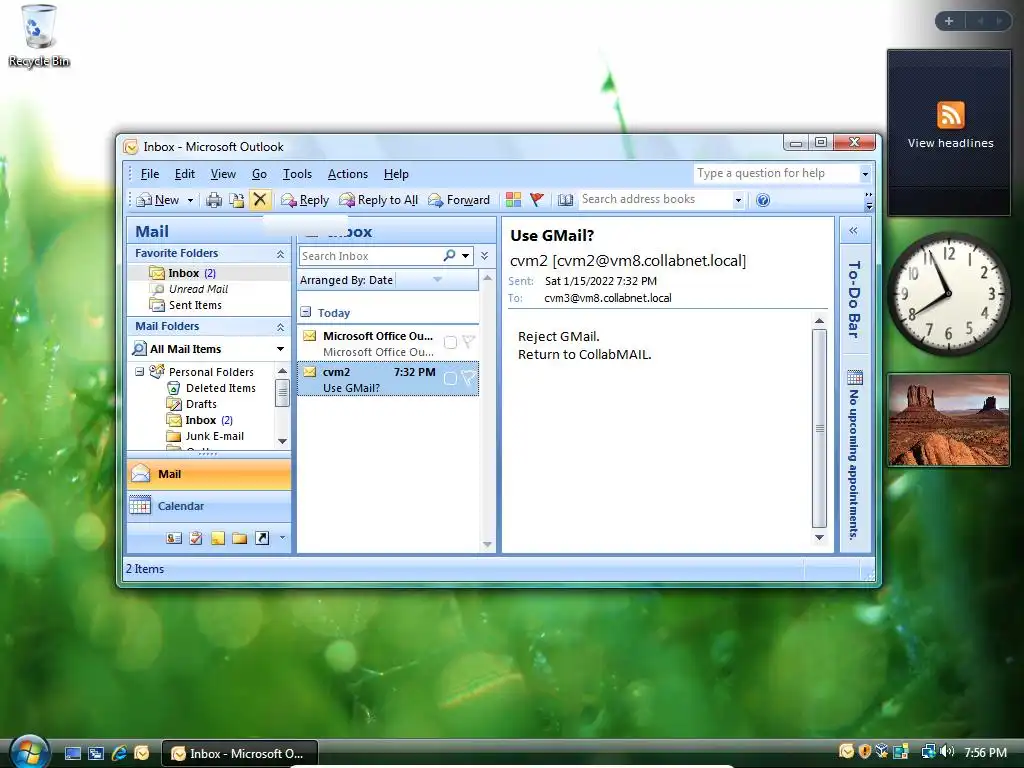Click the Move to Folder icon
This screenshot has width=1024, height=768.
pyautogui.click(x=236, y=200)
